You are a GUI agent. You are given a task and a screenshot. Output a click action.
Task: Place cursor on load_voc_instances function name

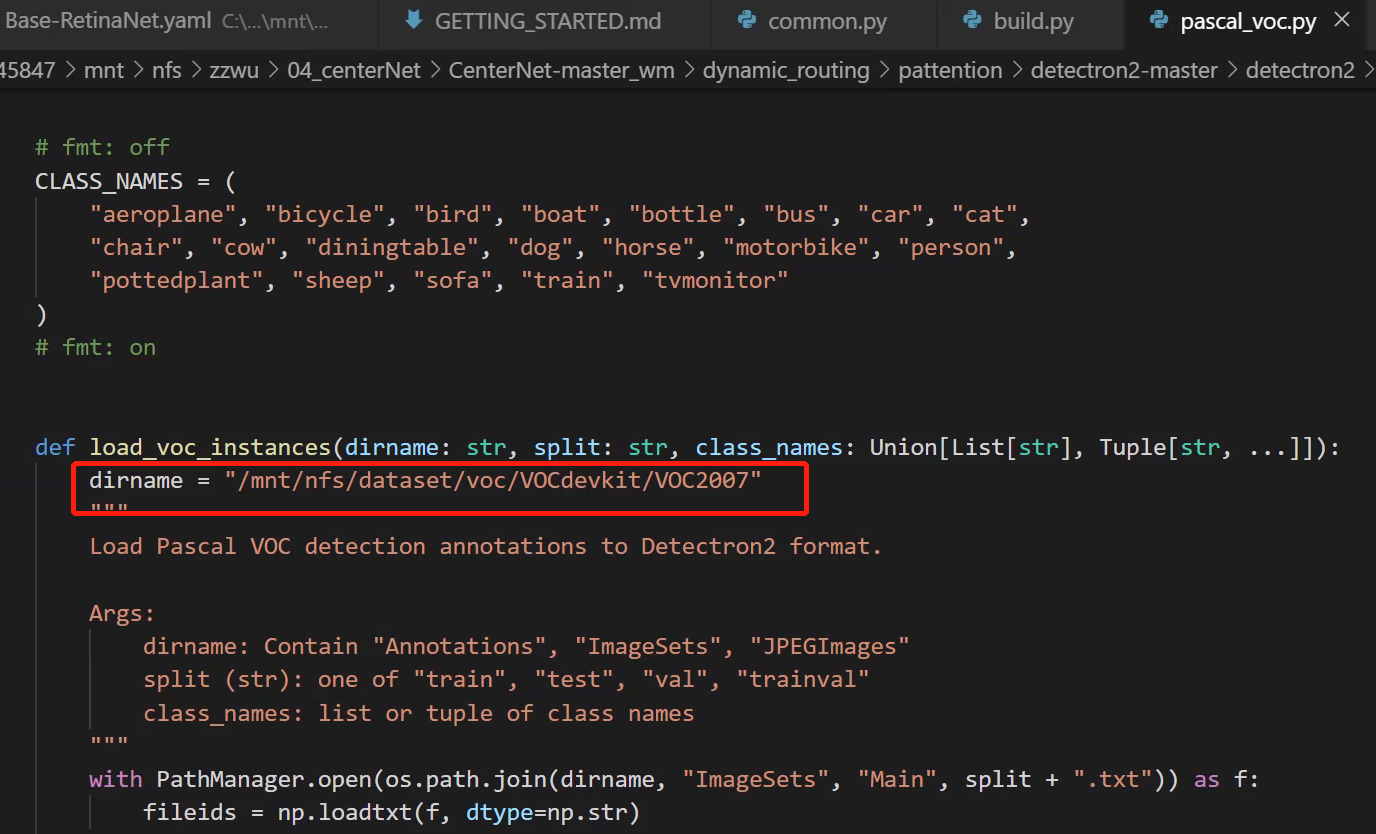point(210,447)
